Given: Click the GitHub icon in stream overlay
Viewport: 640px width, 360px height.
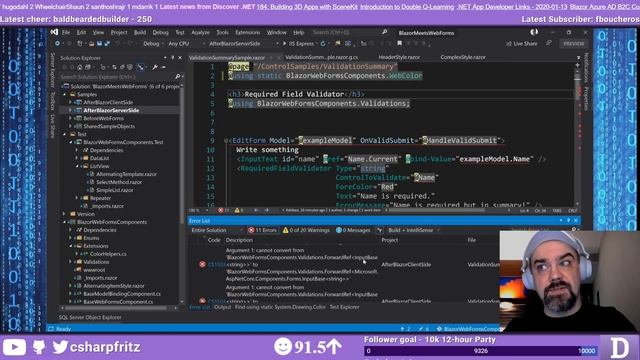Looking at the screenshot, I should point(39,347).
